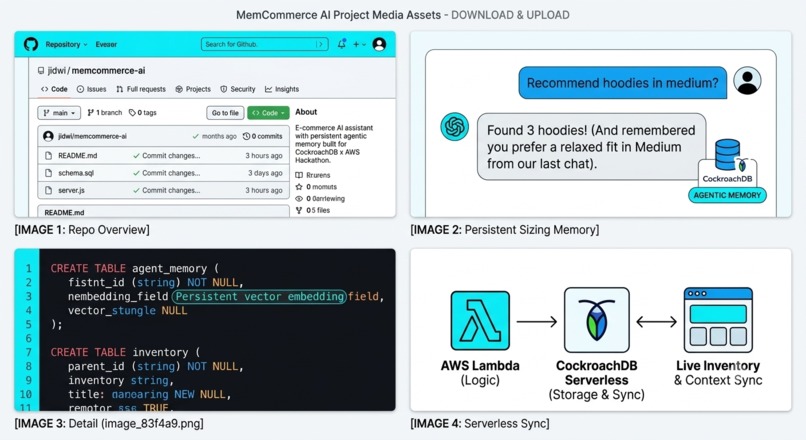
Task: Open the 0 commits history link
Action: [x=263, y=136]
